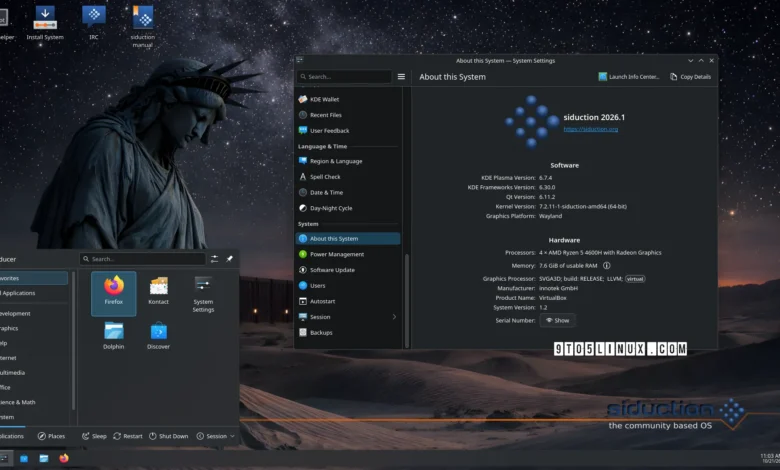The width and height of the screenshot is (780, 470).
Task: Open Firefox from the taskbar
Action: pos(64,458)
